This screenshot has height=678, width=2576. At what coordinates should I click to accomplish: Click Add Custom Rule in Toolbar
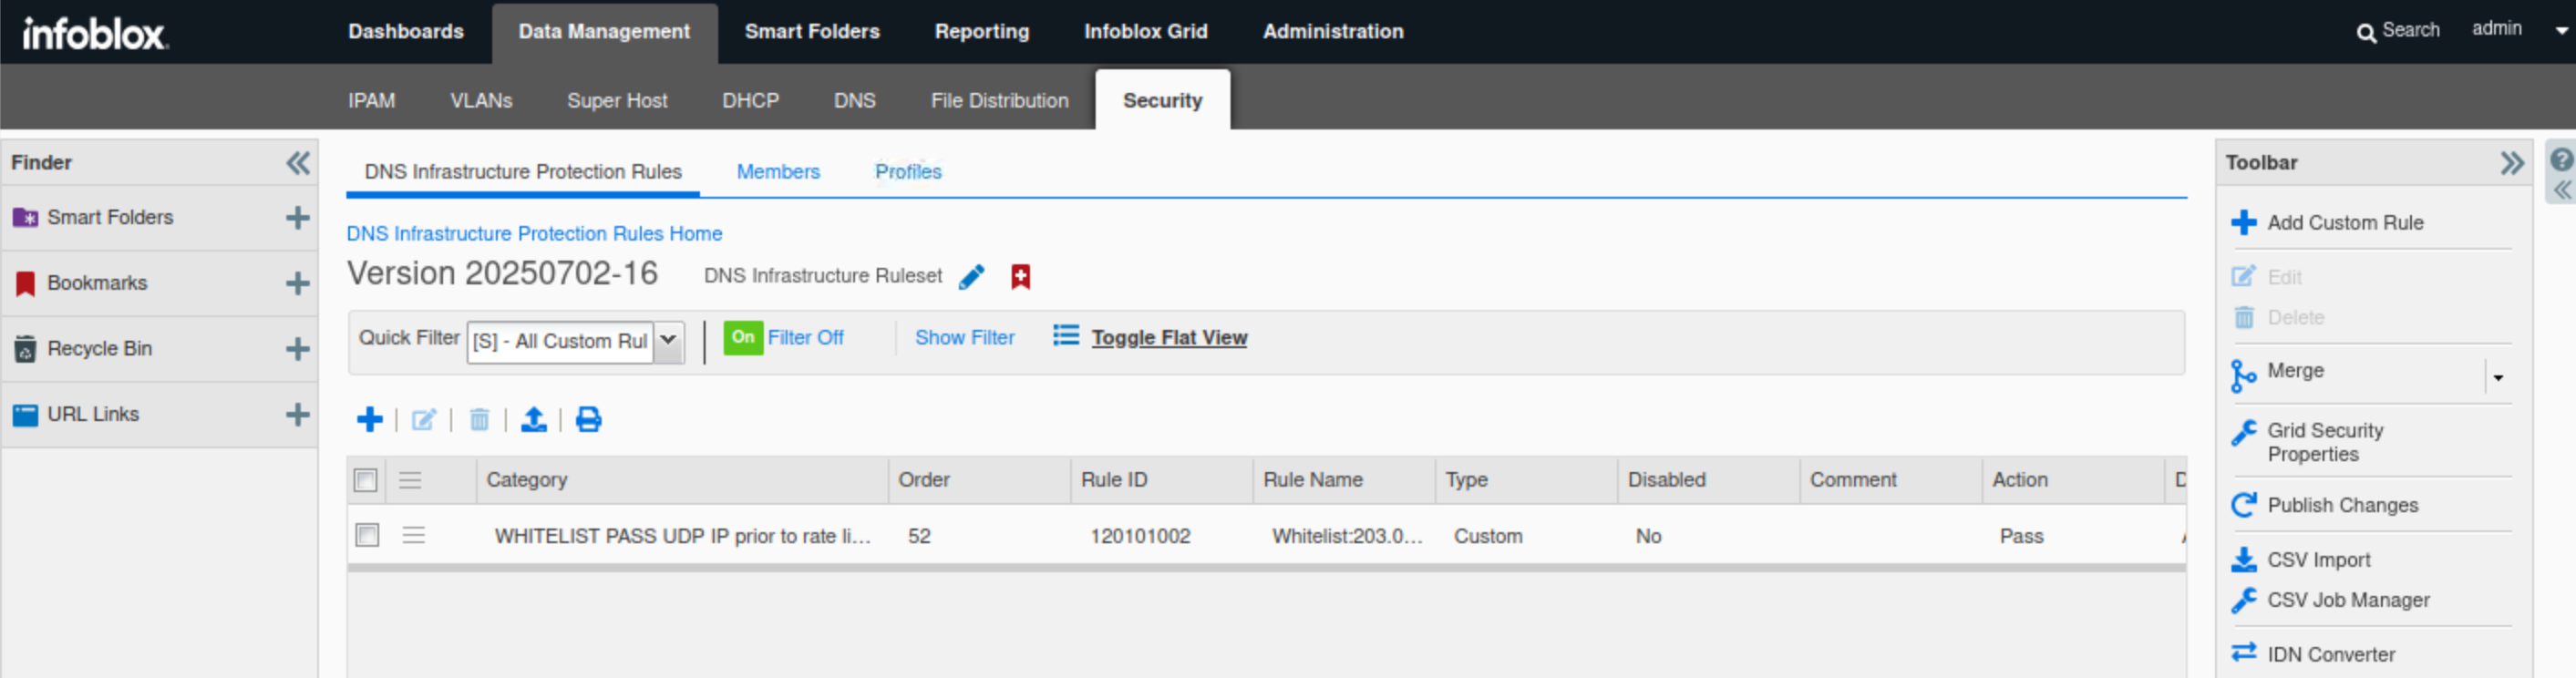(x=2345, y=223)
